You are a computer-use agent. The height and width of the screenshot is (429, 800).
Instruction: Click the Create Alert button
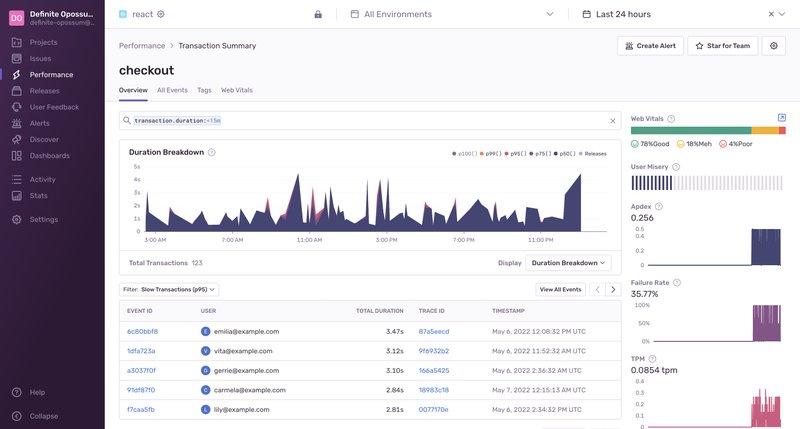649,46
